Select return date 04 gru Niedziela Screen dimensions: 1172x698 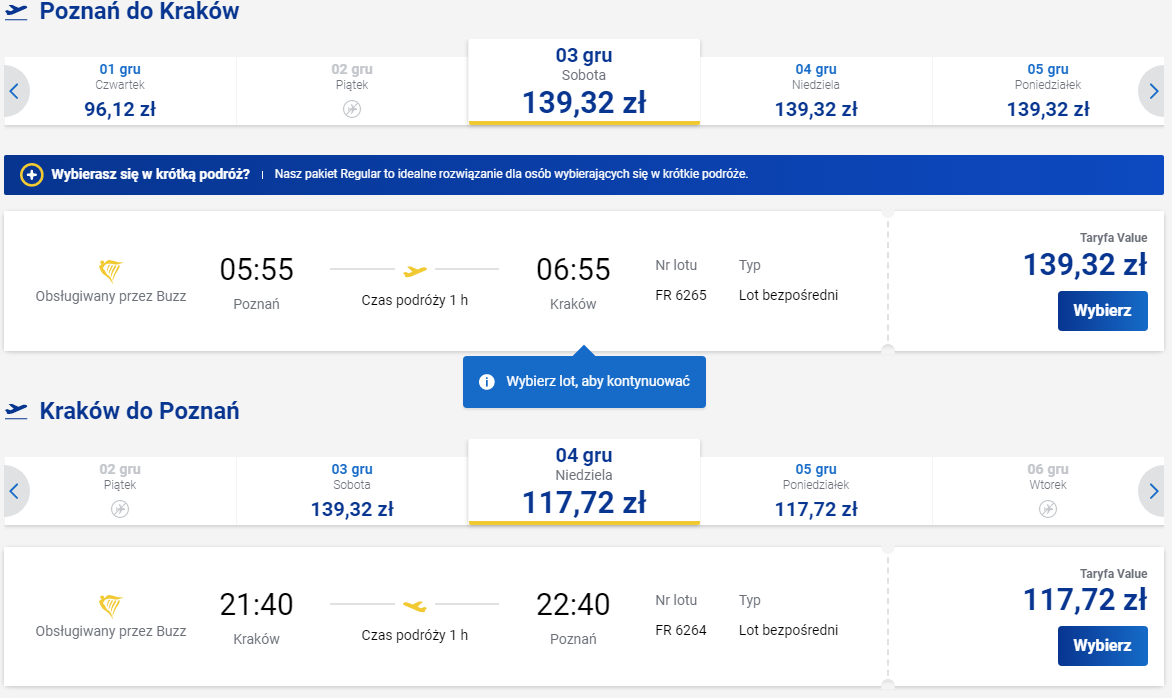click(x=584, y=482)
